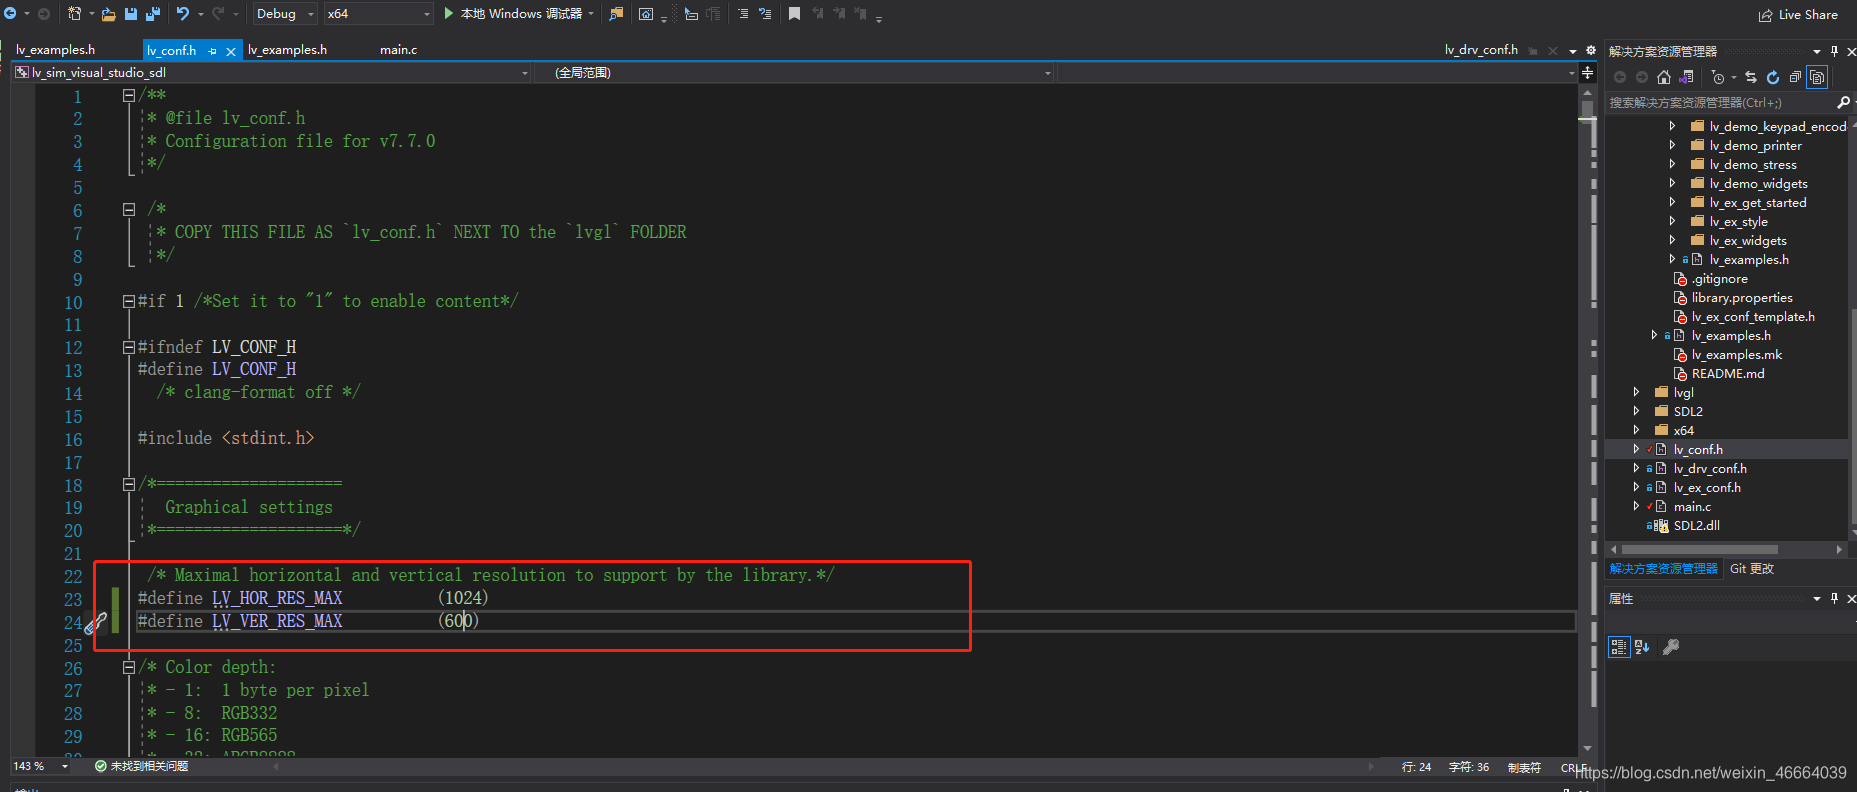The image size is (1857, 792).
Task: Toggle a bookmark on the current line
Action: pos(794,14)
